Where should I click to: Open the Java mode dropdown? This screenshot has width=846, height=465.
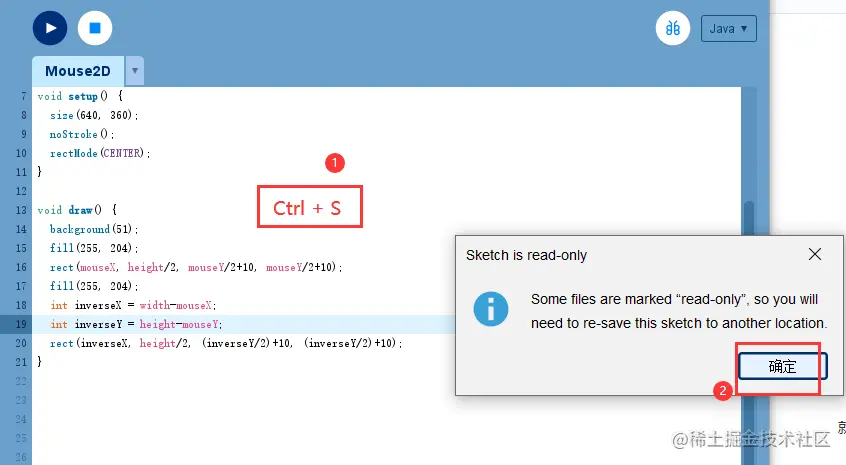point(728,29)
